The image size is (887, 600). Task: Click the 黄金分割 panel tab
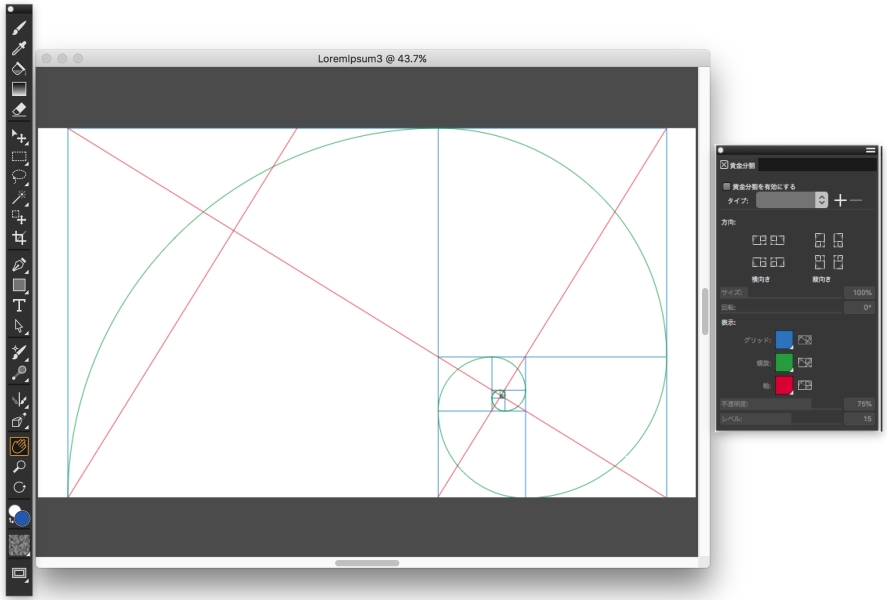coord(739,164)
